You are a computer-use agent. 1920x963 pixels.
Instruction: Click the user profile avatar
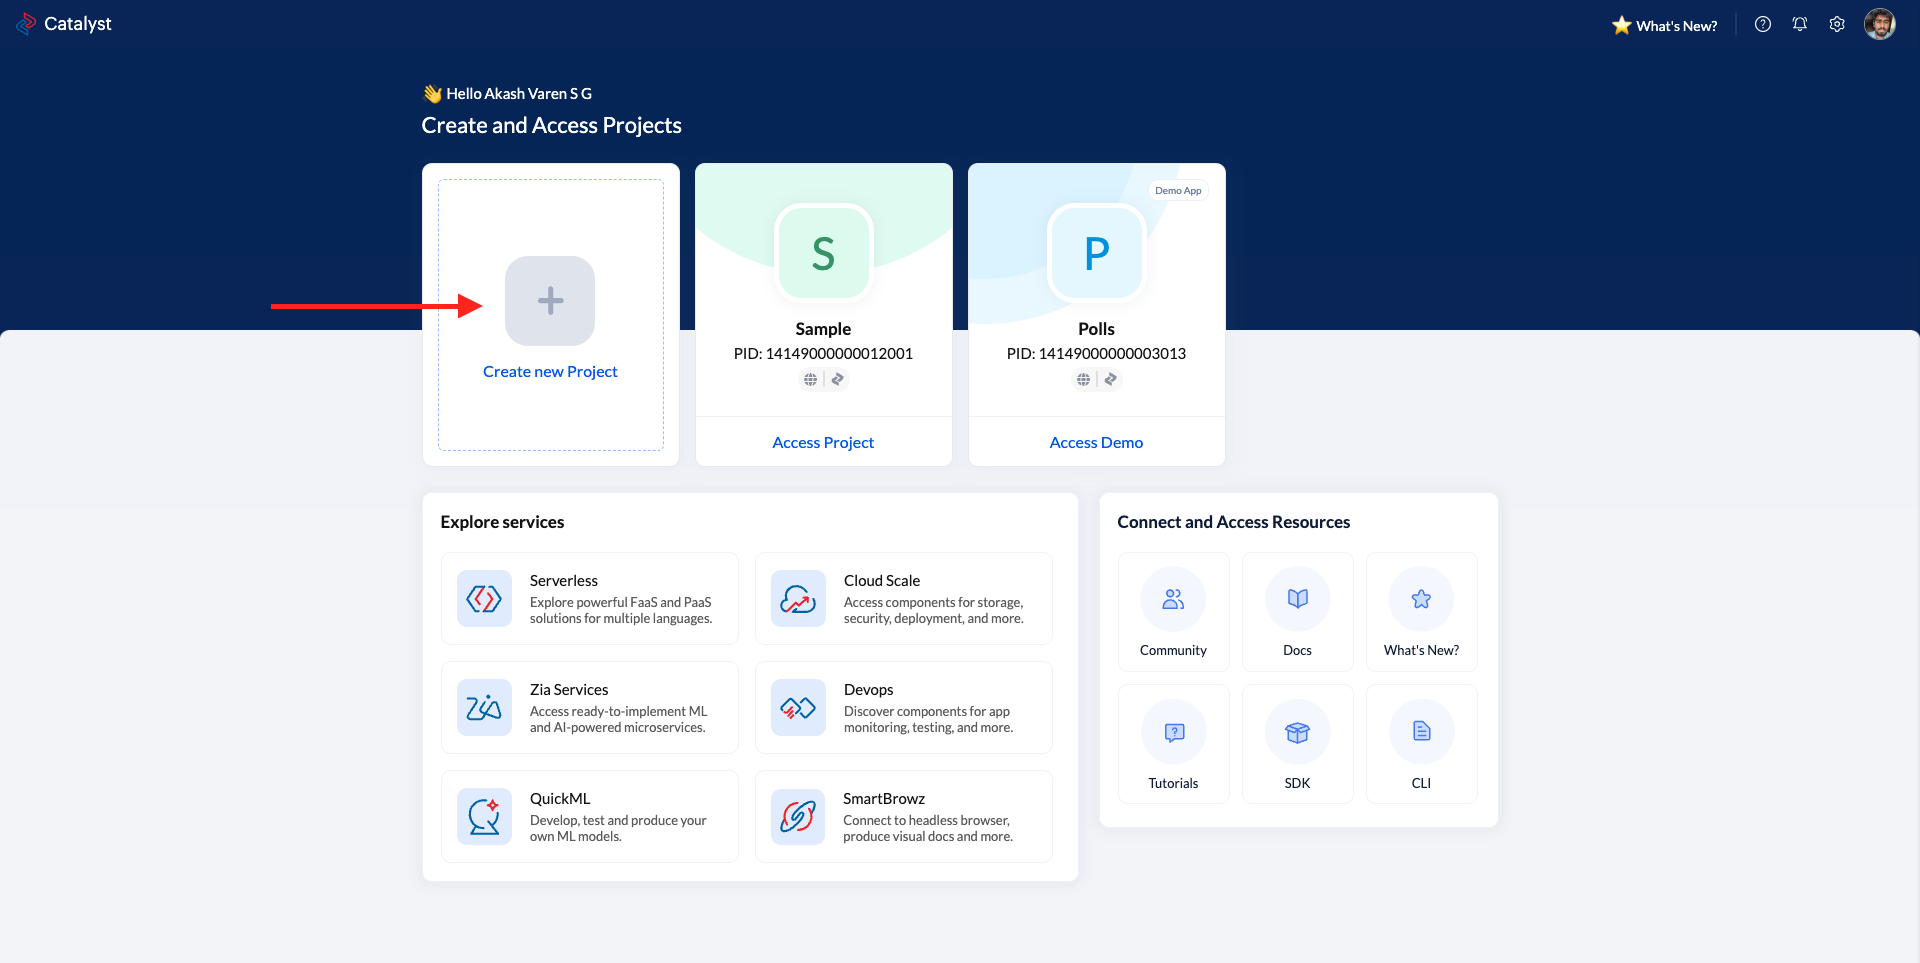[1879, 25]
